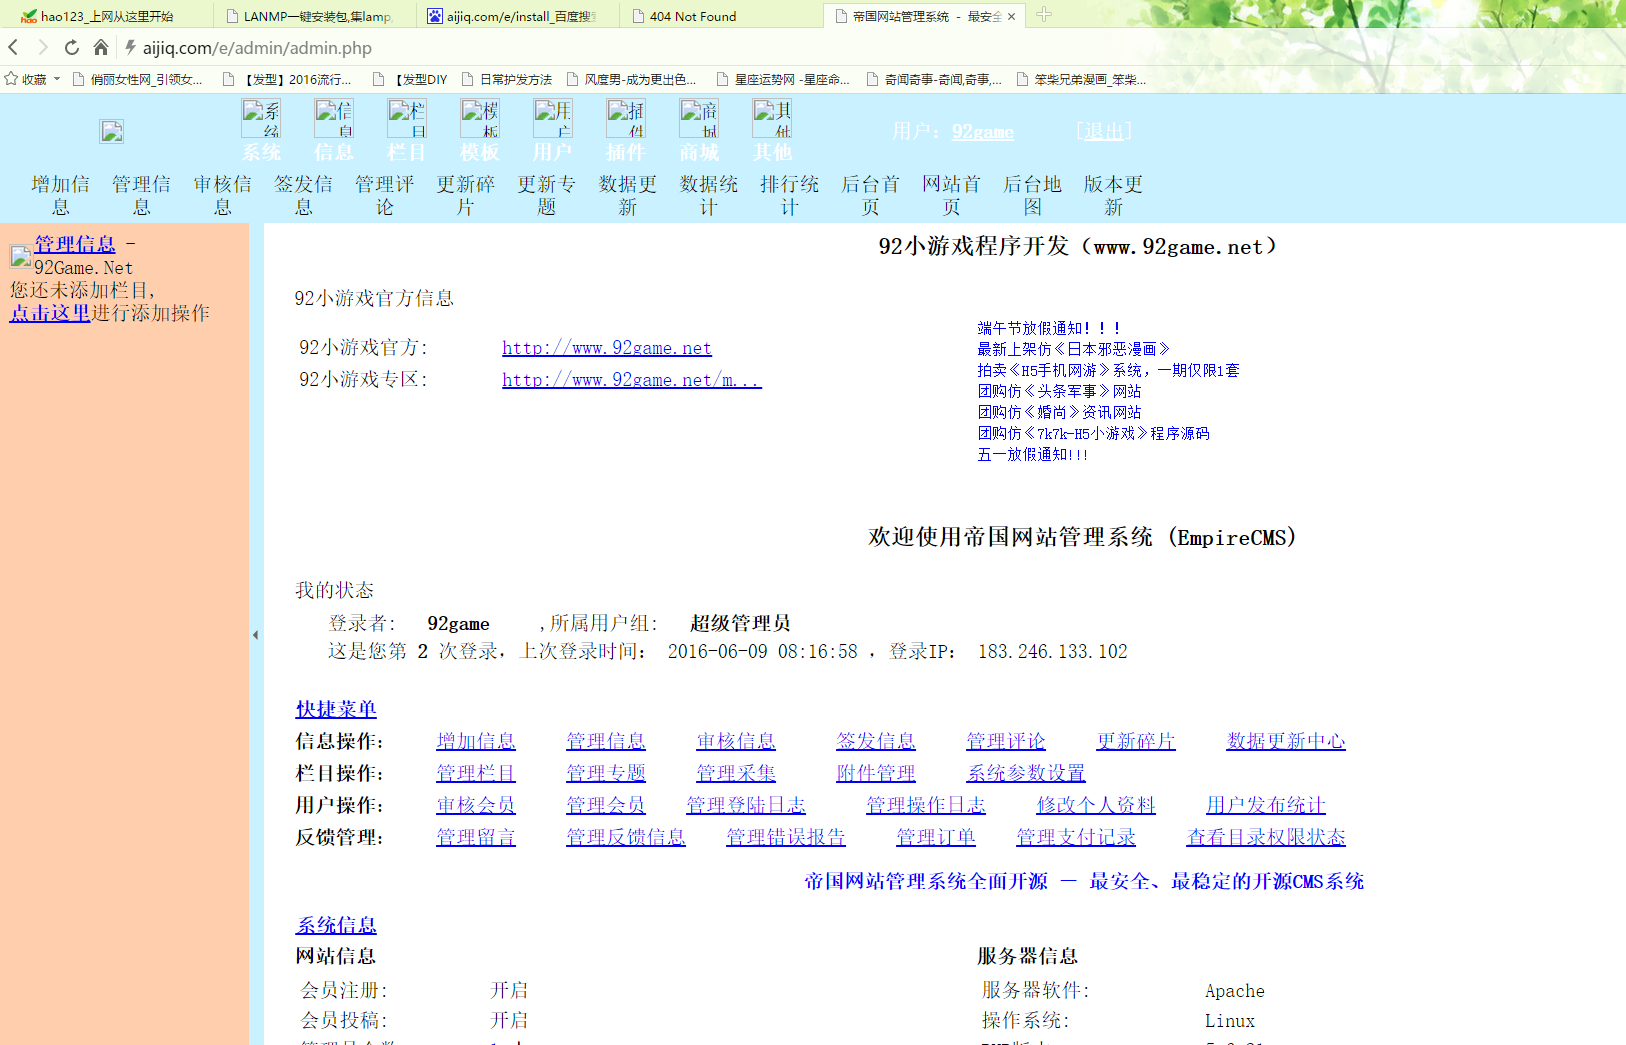Log out using the [退出] link
The width and height of the screenshot is (1626, 1045).
click(x=1104, y=131)
